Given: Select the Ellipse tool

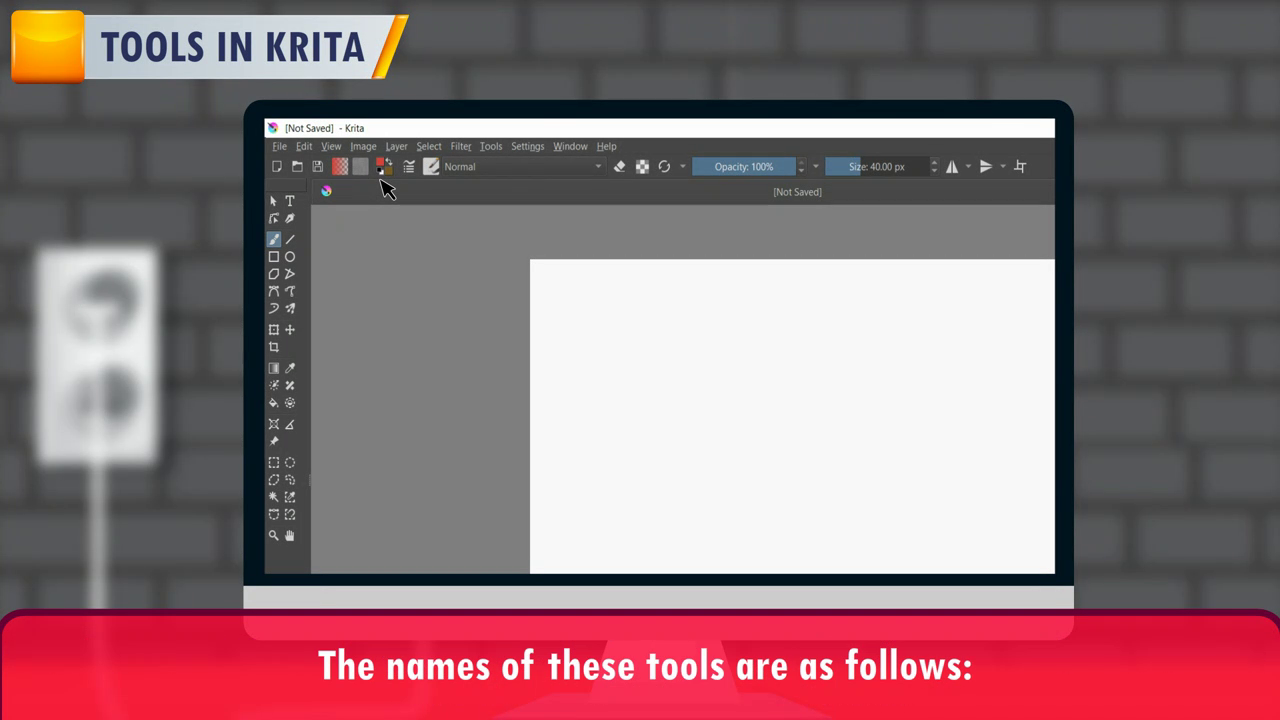Looking at the screenshot, I should [x=290, y=257].
